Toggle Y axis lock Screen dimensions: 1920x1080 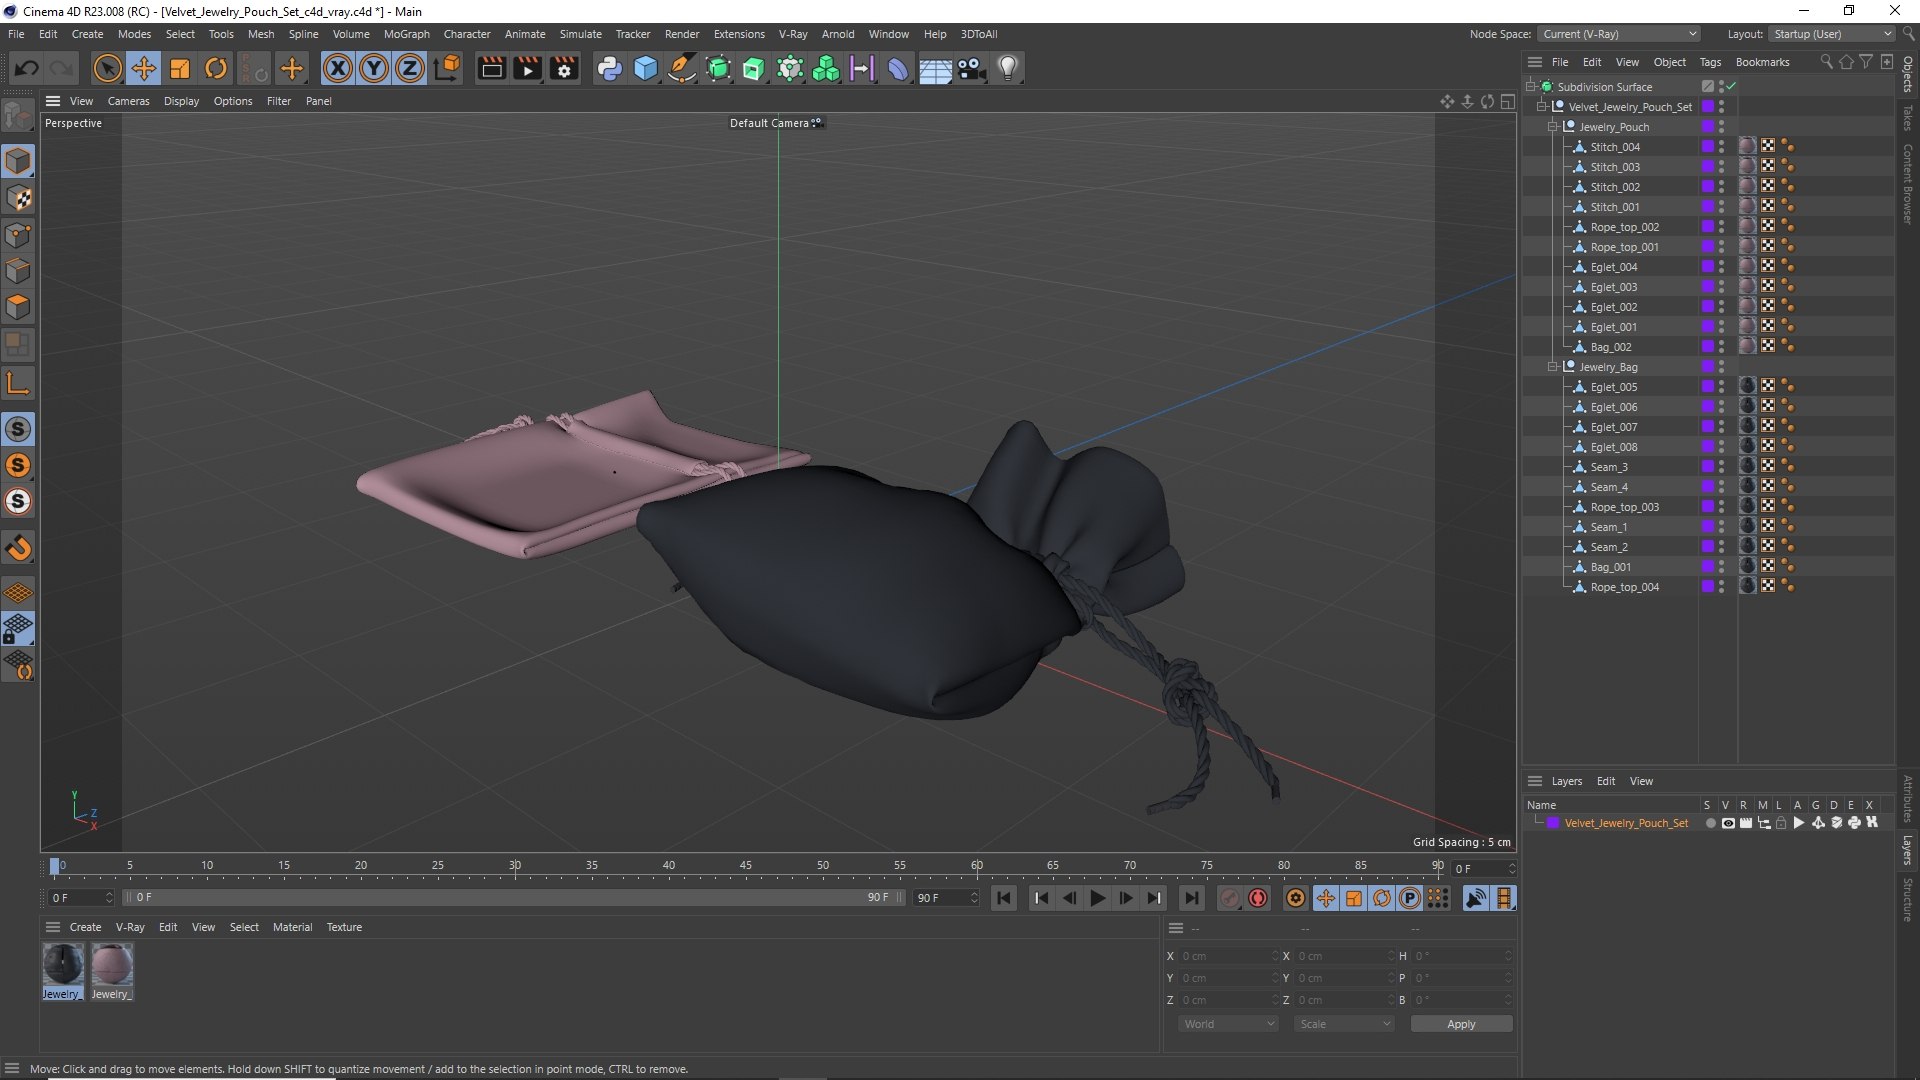(374, 68)
